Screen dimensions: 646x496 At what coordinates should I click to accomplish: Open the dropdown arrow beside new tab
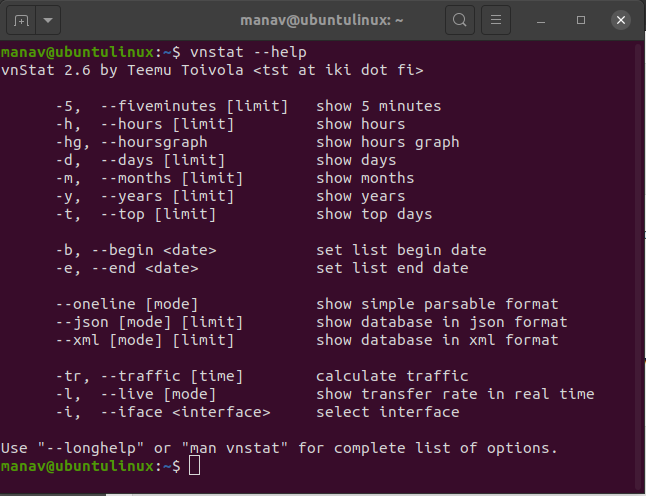tap(48, 19)
